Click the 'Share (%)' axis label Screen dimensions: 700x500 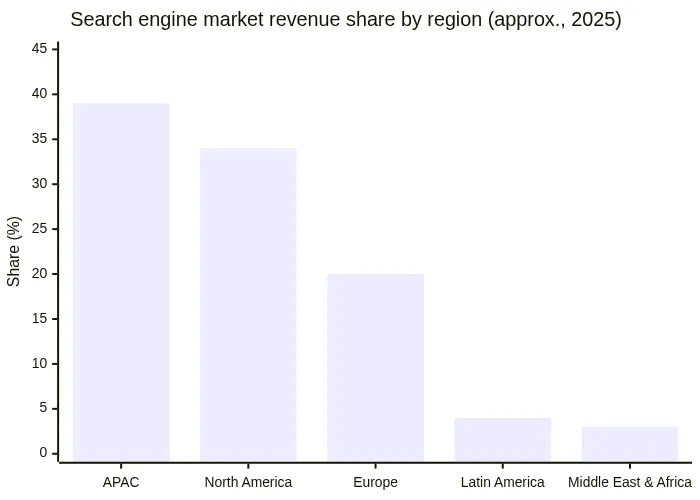tap(14, 251)
